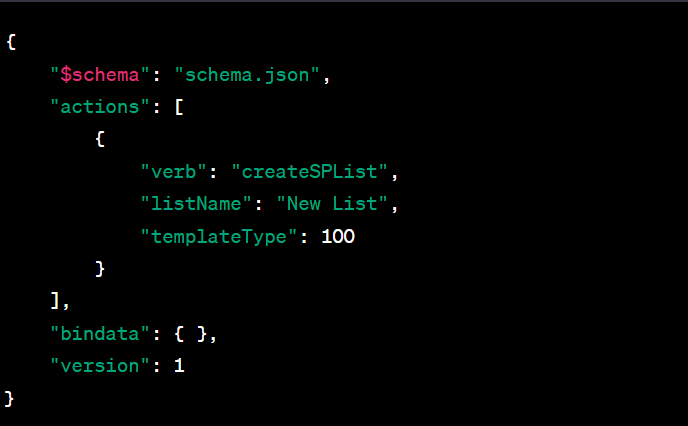This screenshot has width=688, height=426.
Task: Click the "actions" key text
Action: [100, 107]
